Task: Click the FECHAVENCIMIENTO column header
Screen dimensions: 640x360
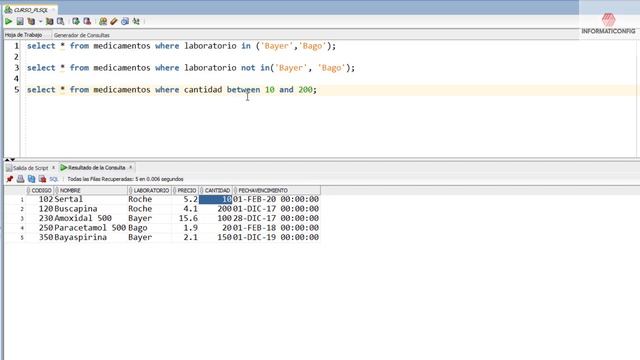Action: tap(276, 191)
